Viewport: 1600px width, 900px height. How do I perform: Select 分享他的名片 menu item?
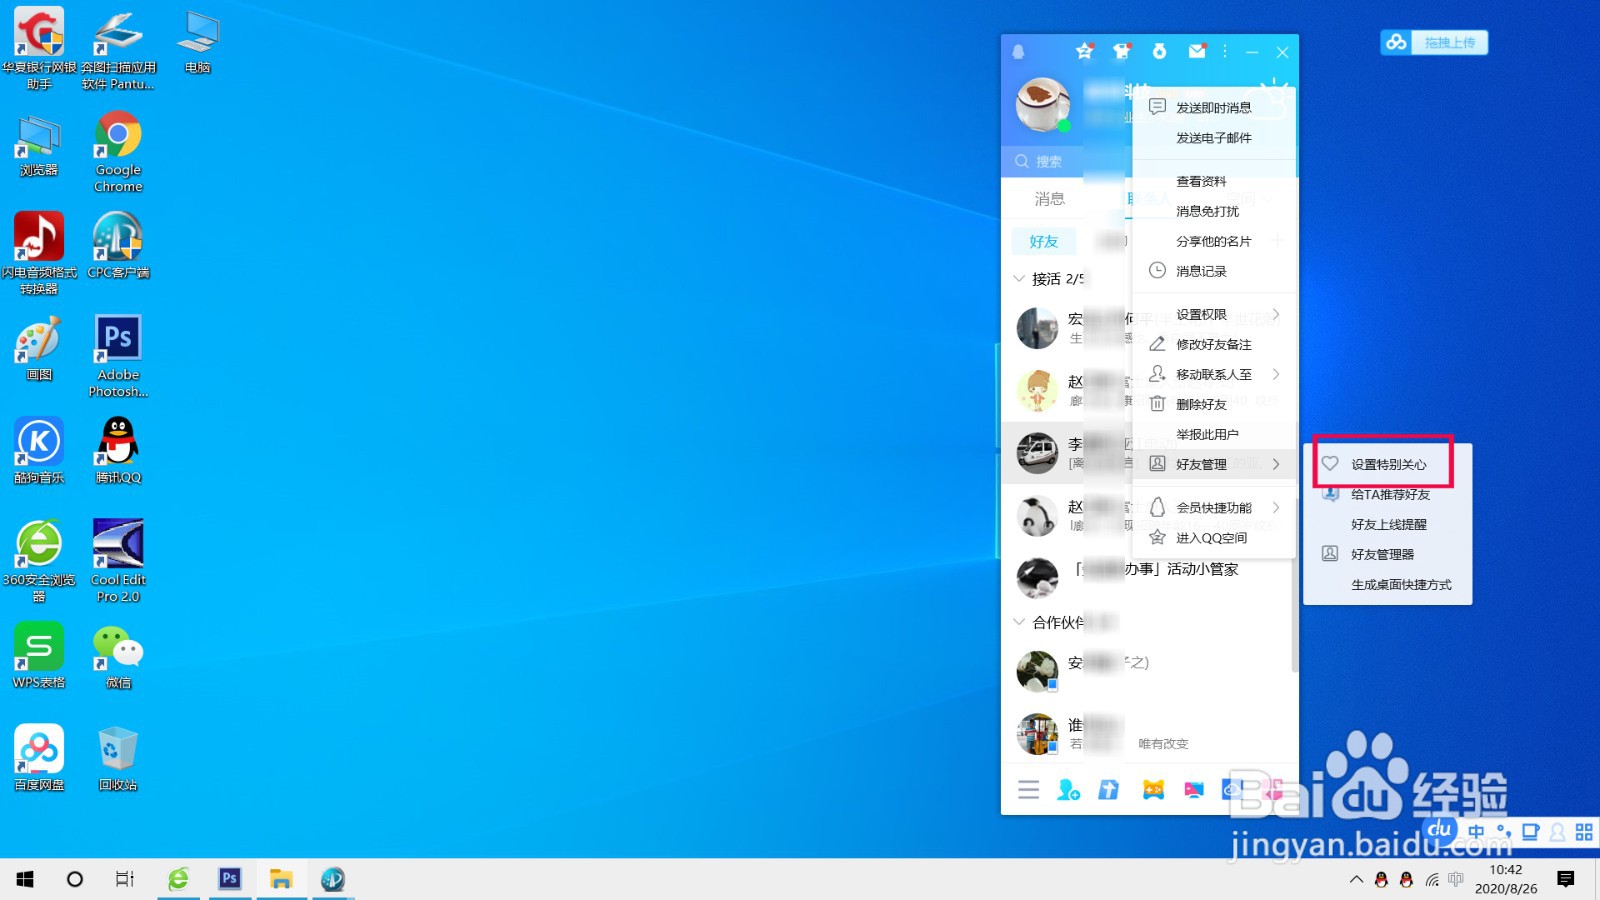pos(1214,241)
